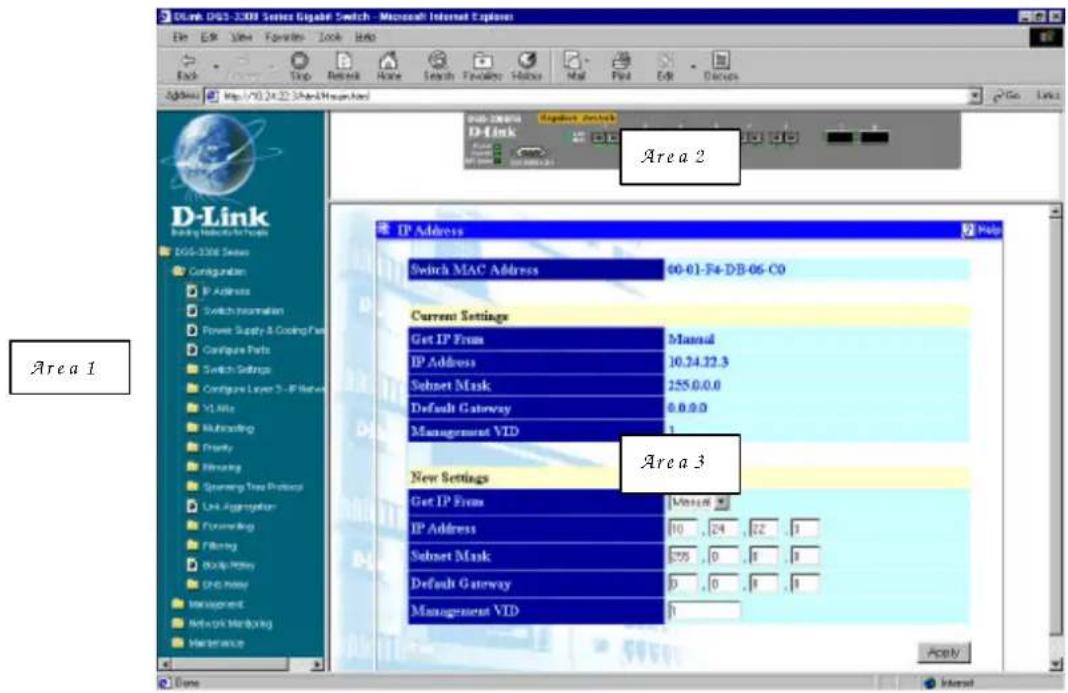Expand the Maintenance folder
Image resolution: width=1068 pixels, height=693 pixels.
pos(208,643)
